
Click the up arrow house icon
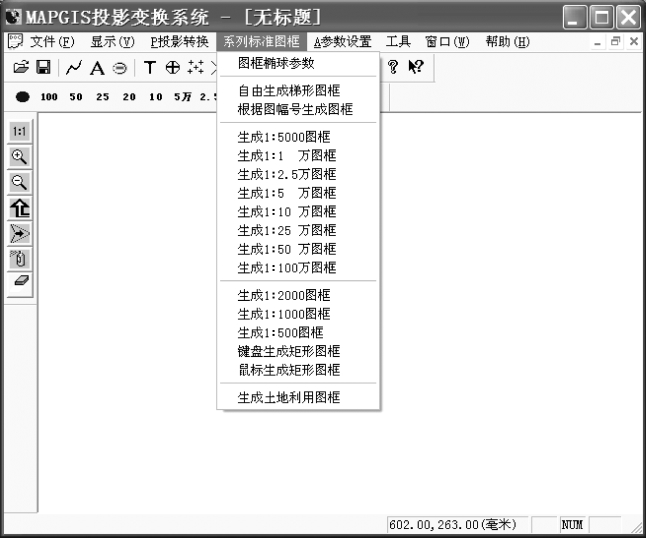tap(19, 208)
